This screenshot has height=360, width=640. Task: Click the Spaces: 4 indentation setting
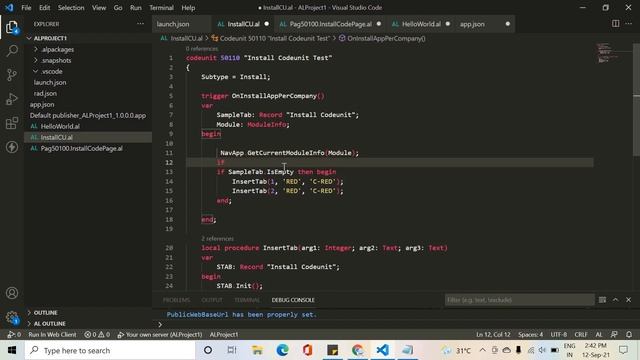click(x=531, y=335)
